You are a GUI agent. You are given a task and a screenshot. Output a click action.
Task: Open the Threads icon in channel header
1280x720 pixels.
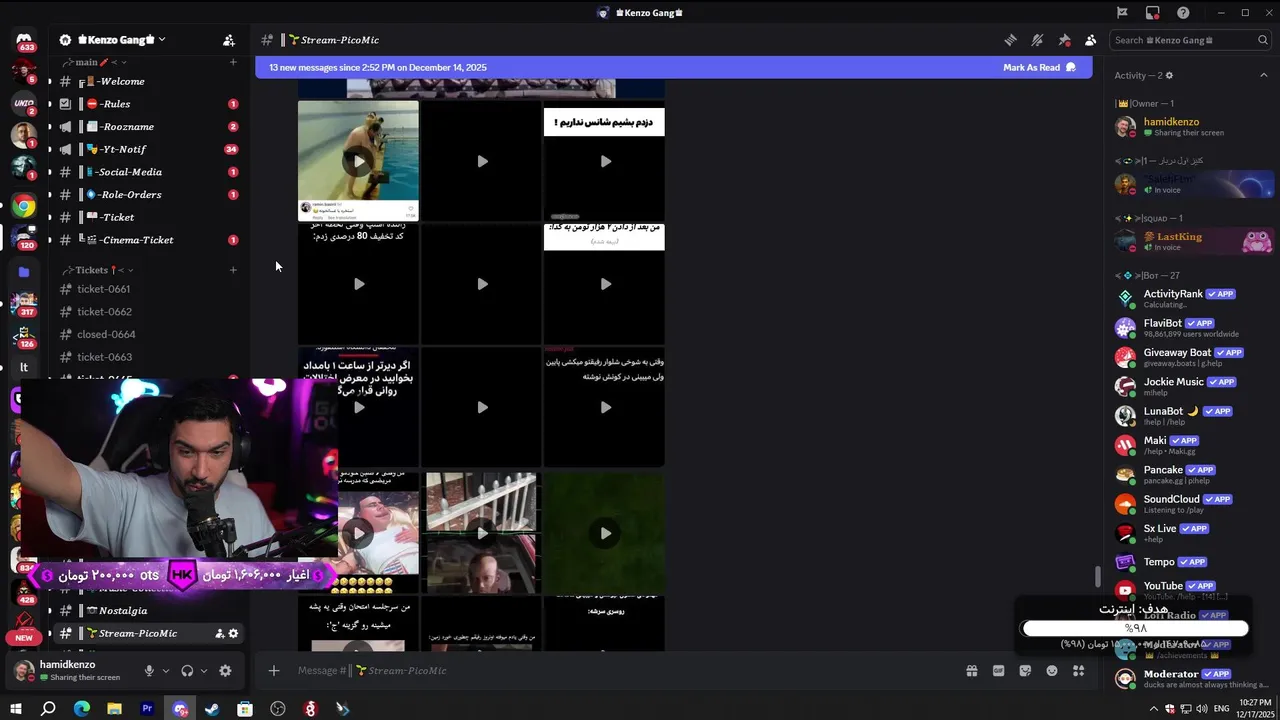(x=1011, y=40)
